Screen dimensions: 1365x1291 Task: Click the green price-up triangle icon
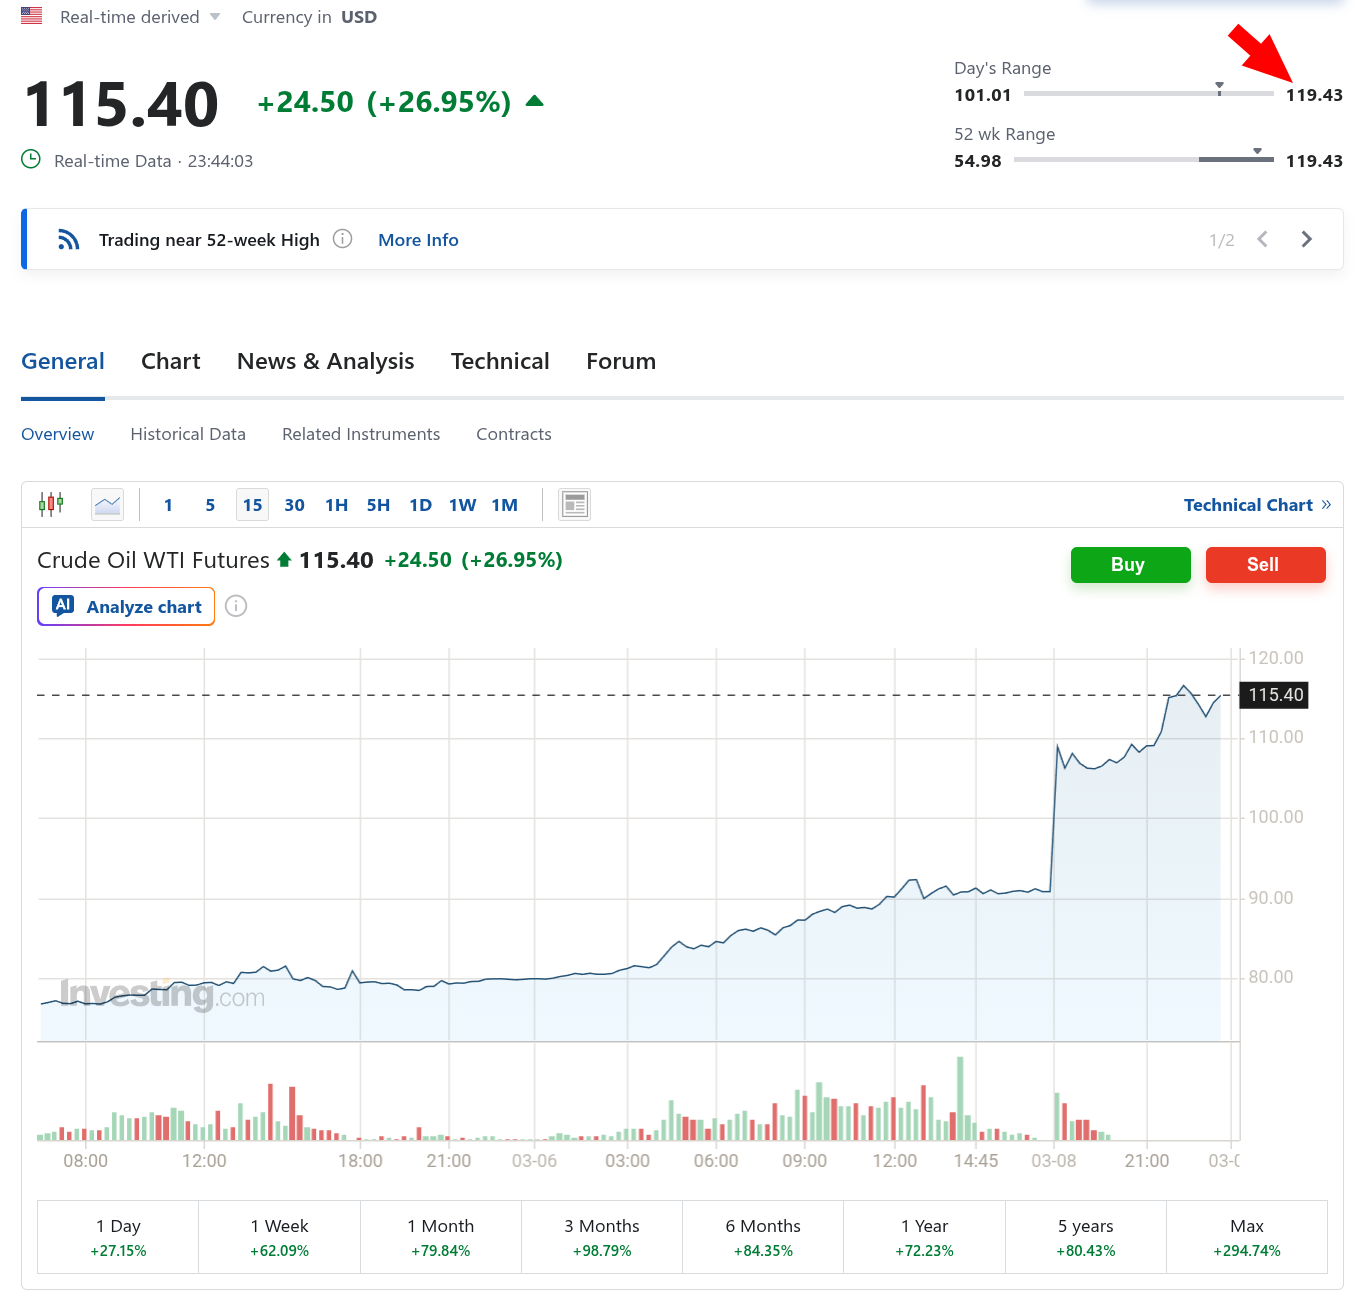coord(535,101)
